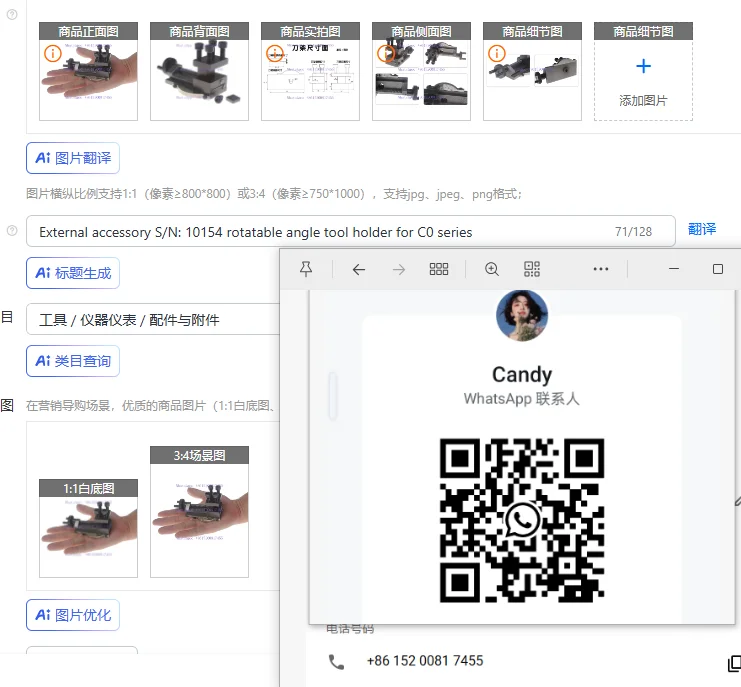Select the 商品实拍图 thumbnail
This screenshot has width=741, height=687.
[x=310, y=71]
